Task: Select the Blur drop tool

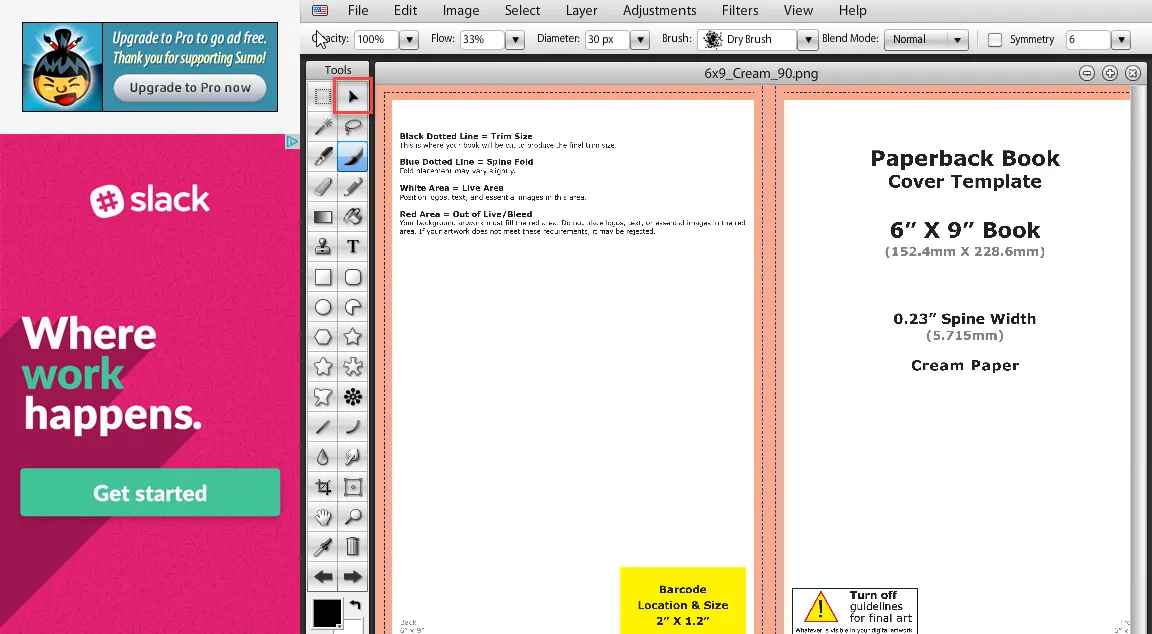Action: [323, 457]
